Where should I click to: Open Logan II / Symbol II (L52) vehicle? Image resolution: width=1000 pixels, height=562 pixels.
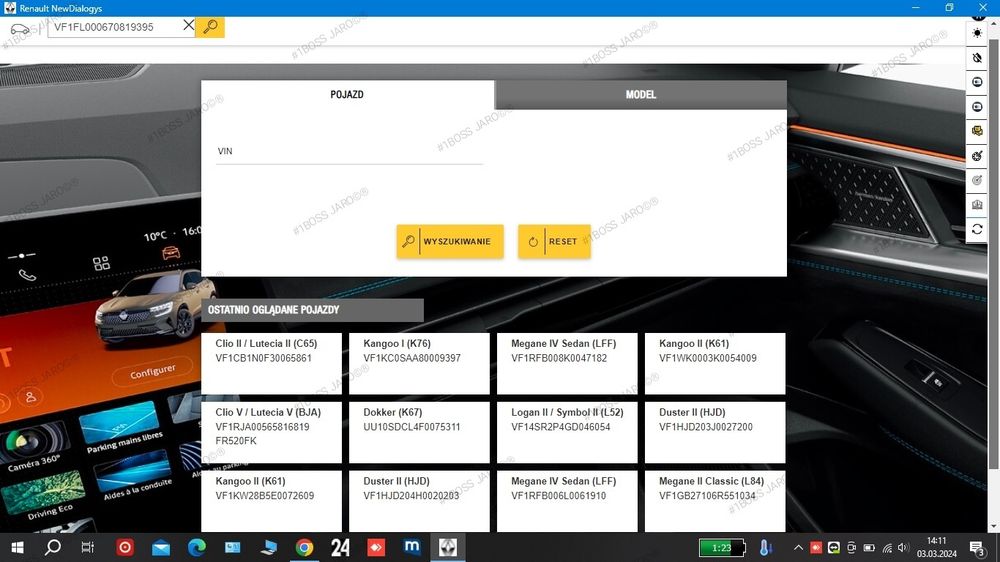pos(567,433)
